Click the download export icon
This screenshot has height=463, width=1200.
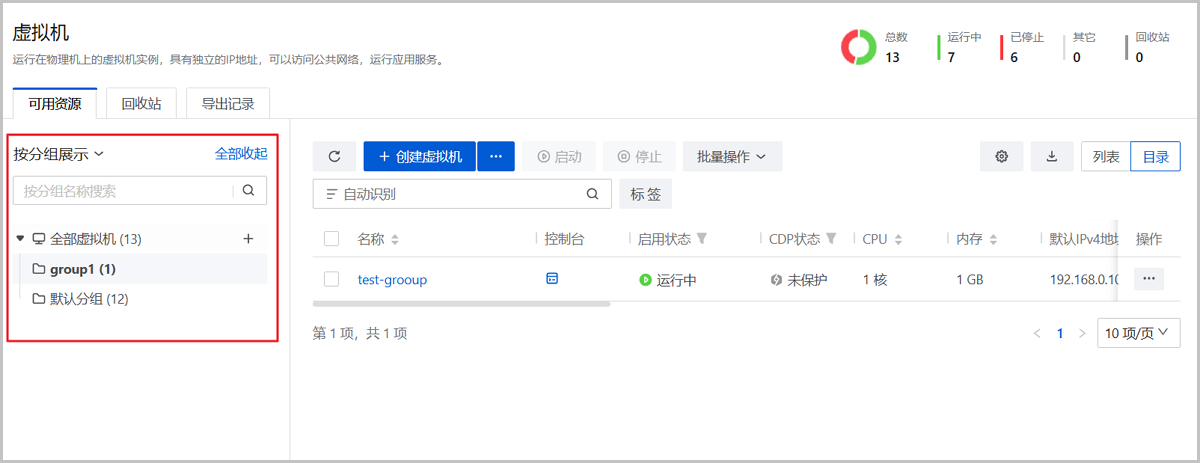click(x=1051, y=156)
